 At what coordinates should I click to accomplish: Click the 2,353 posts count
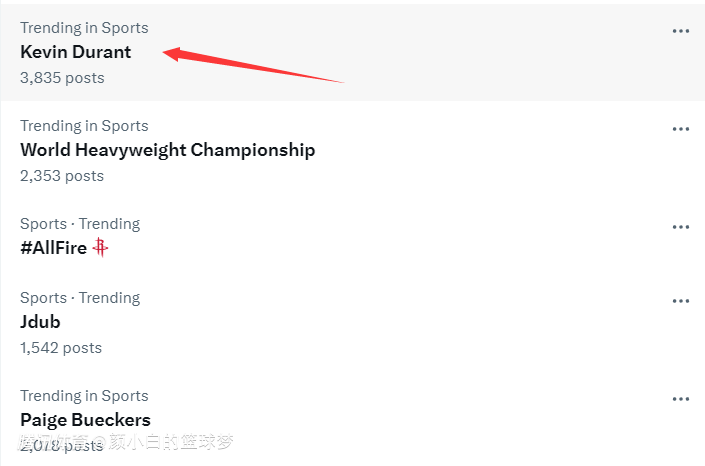click(x=62, y=176)
